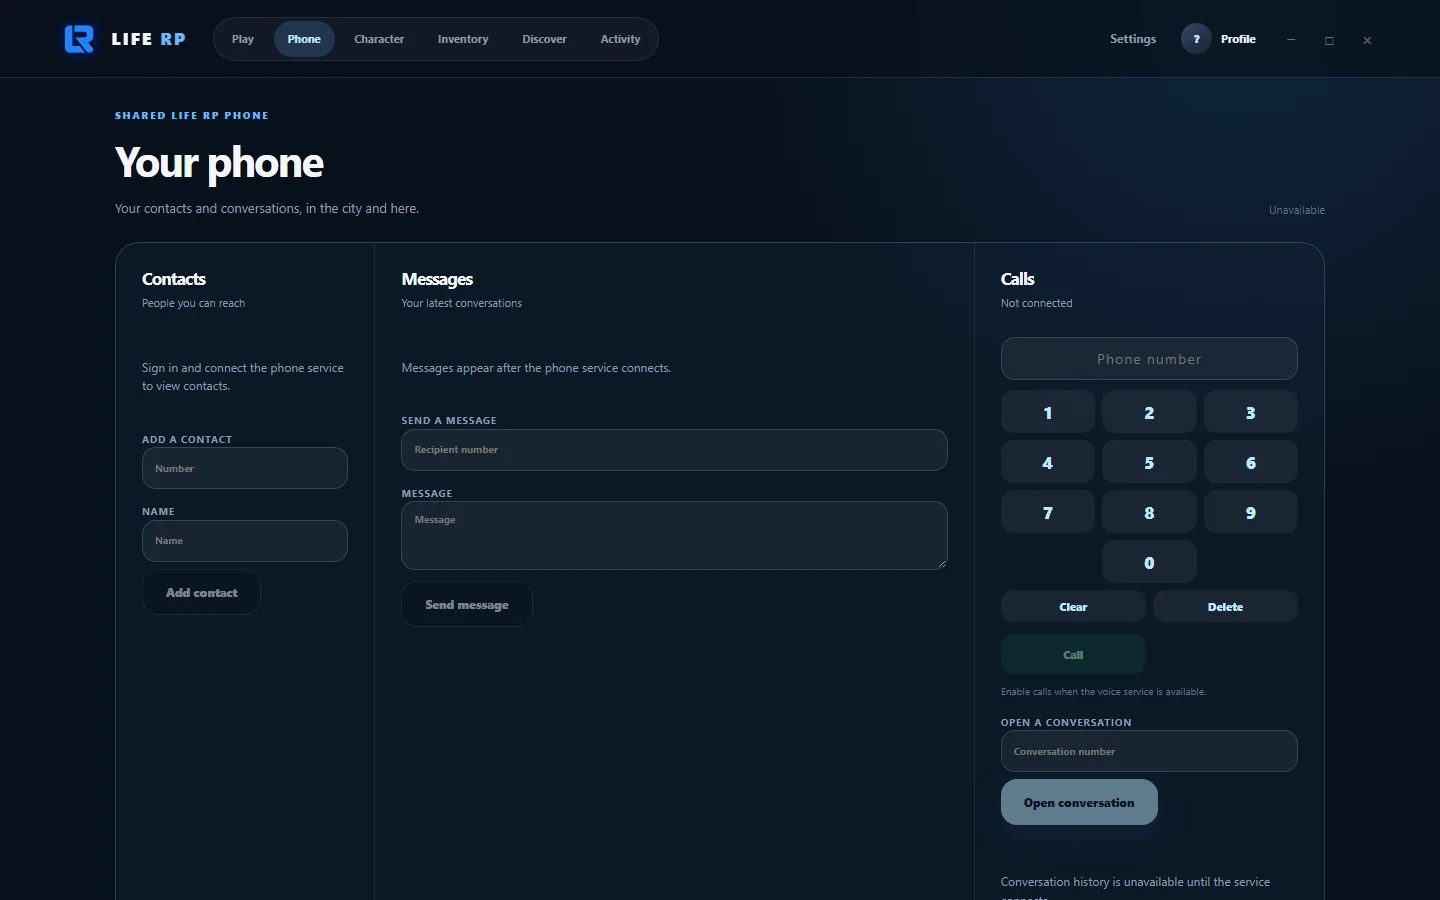1440x900 pixels.
Task: Tap keypad digit 6
Action: click(1251, 462)
